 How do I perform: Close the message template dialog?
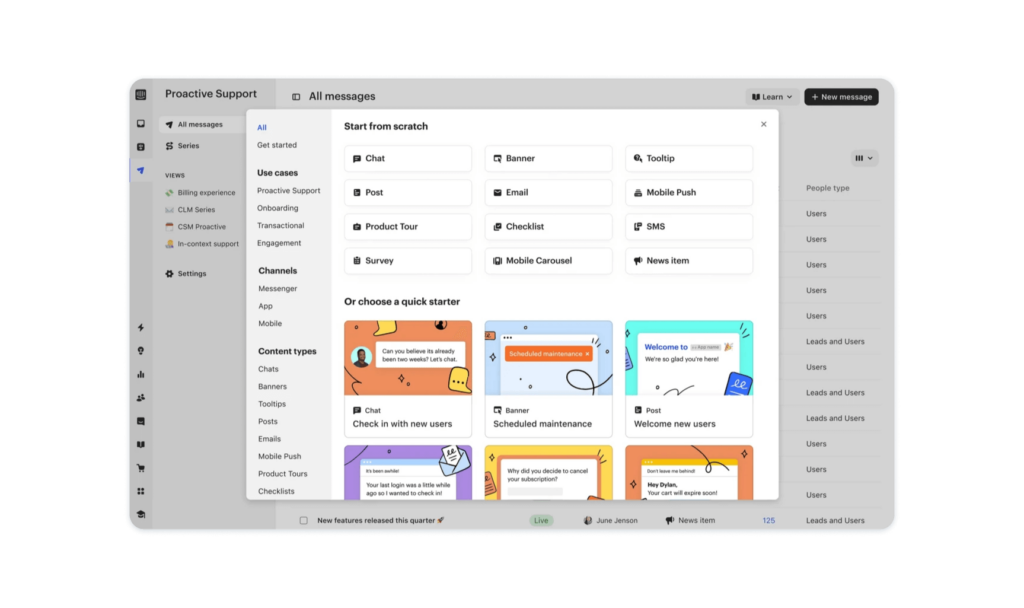(x=764, y=125)
